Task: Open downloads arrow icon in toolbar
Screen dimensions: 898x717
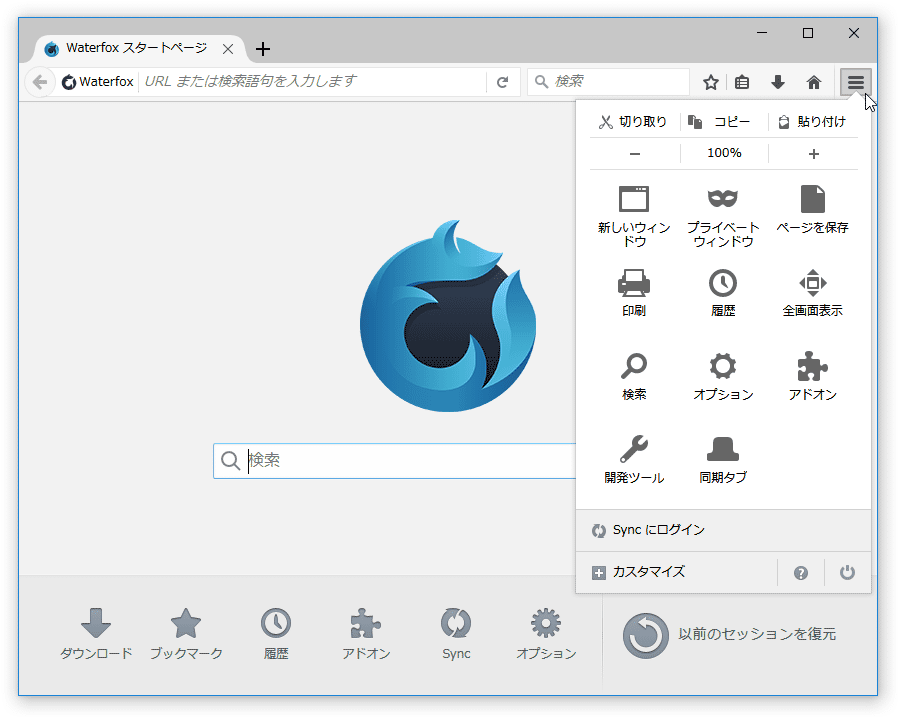Action: click(x=777, y=82)
